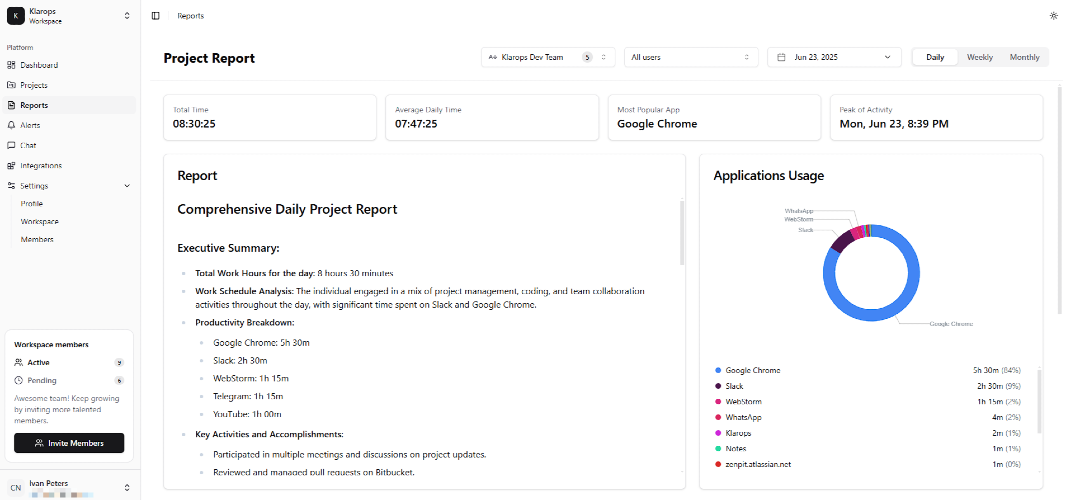
Task: Select the Monthly view tab
Action: click(1024, 57)
